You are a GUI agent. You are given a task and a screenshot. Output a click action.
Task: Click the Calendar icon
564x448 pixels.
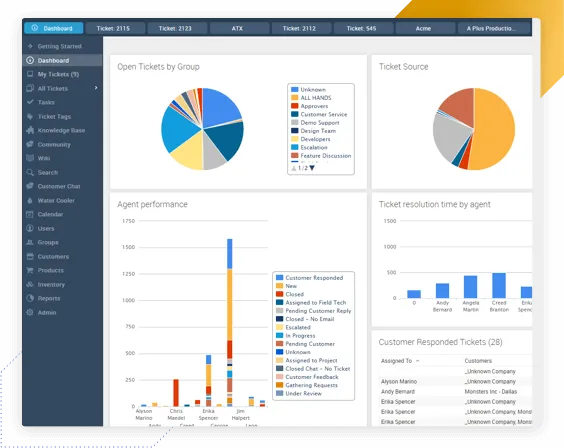[x=30, y=214]
